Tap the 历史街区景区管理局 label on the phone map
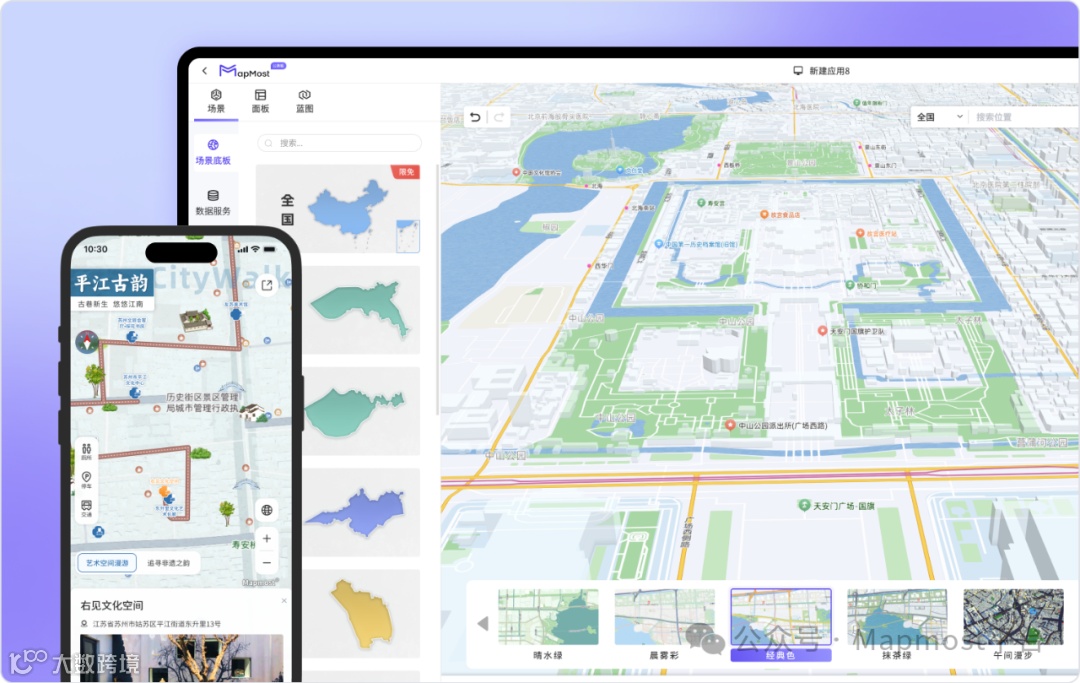This screenshot has width=1080, height=683. click(201, 403)
